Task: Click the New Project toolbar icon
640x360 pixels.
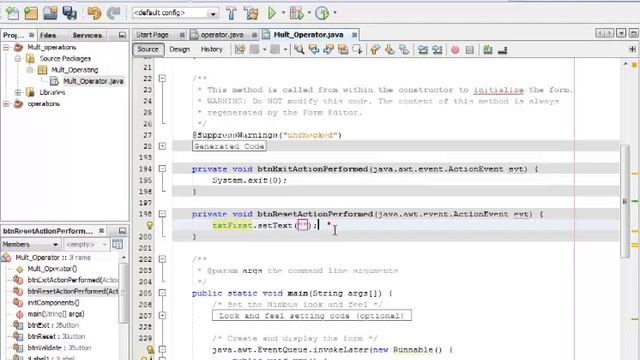Action: pyautogui.click(x=31, y=13)
